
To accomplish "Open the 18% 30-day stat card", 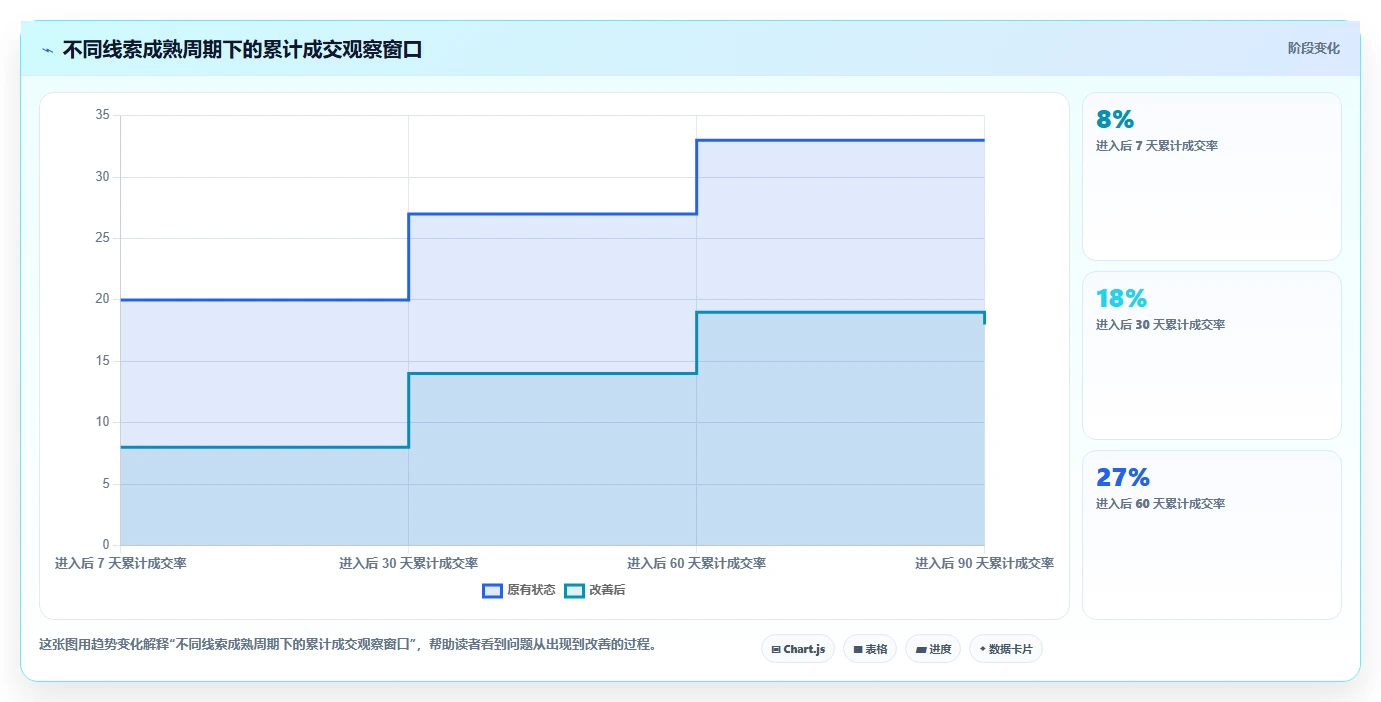I will (1212, 355).
